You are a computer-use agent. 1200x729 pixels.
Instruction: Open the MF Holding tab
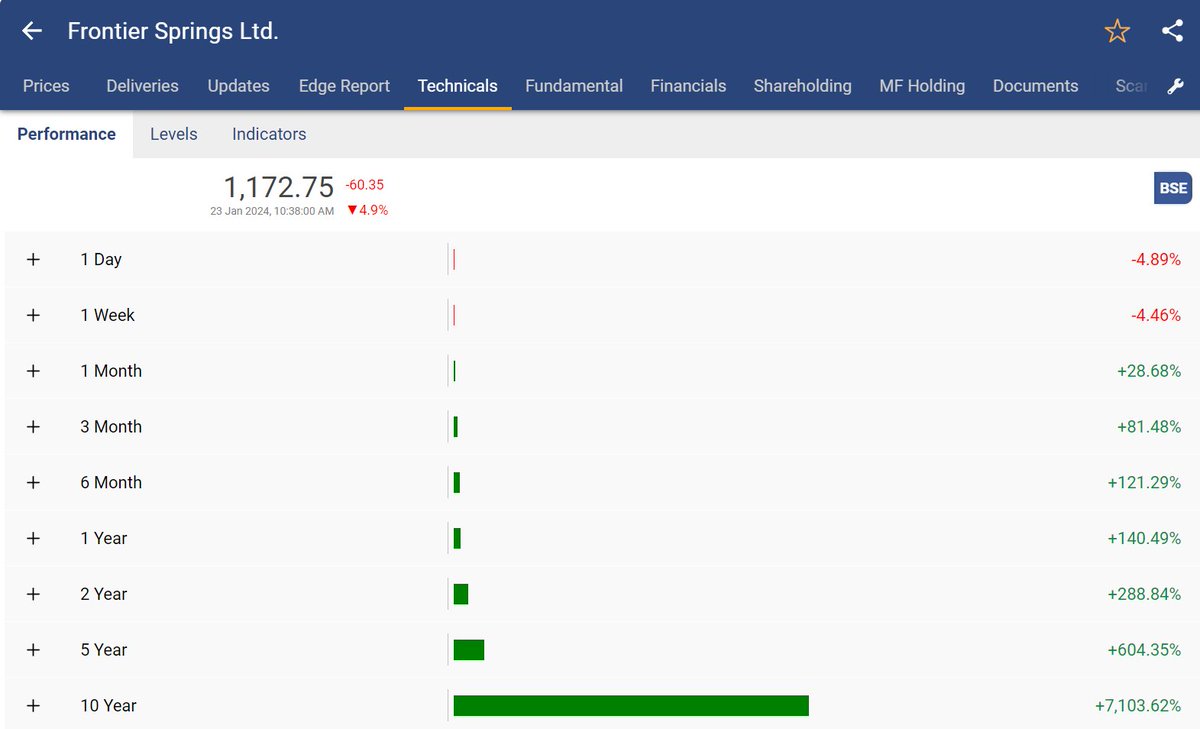pos(922,86)
